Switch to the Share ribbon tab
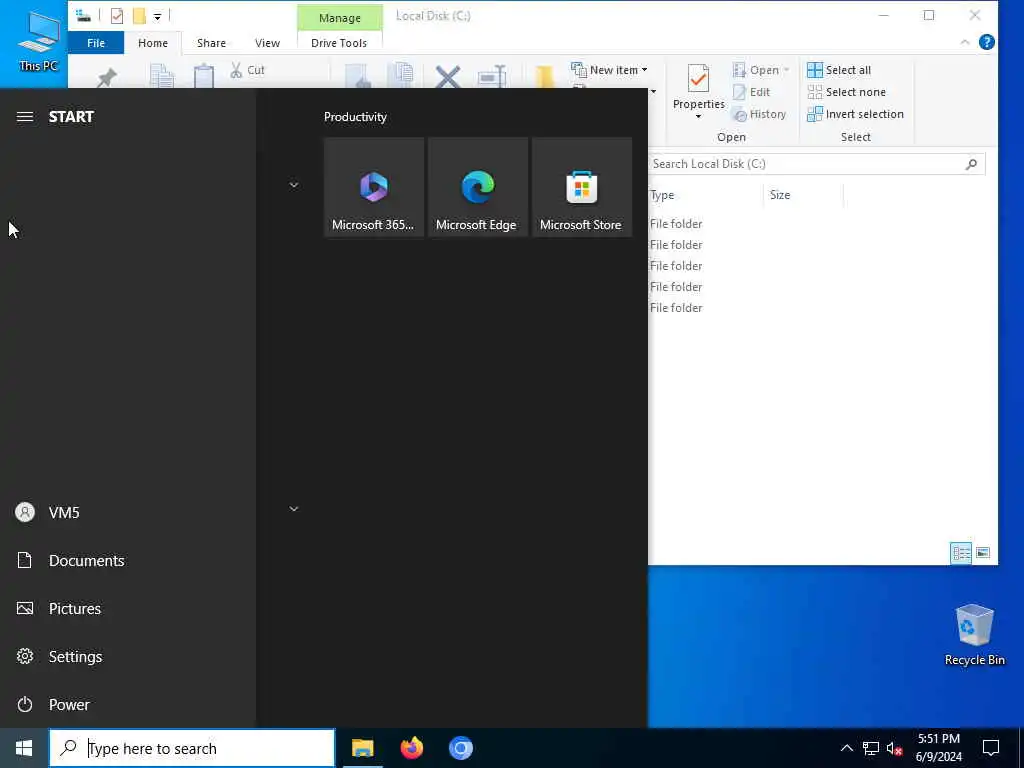 [x=212, y=43]
